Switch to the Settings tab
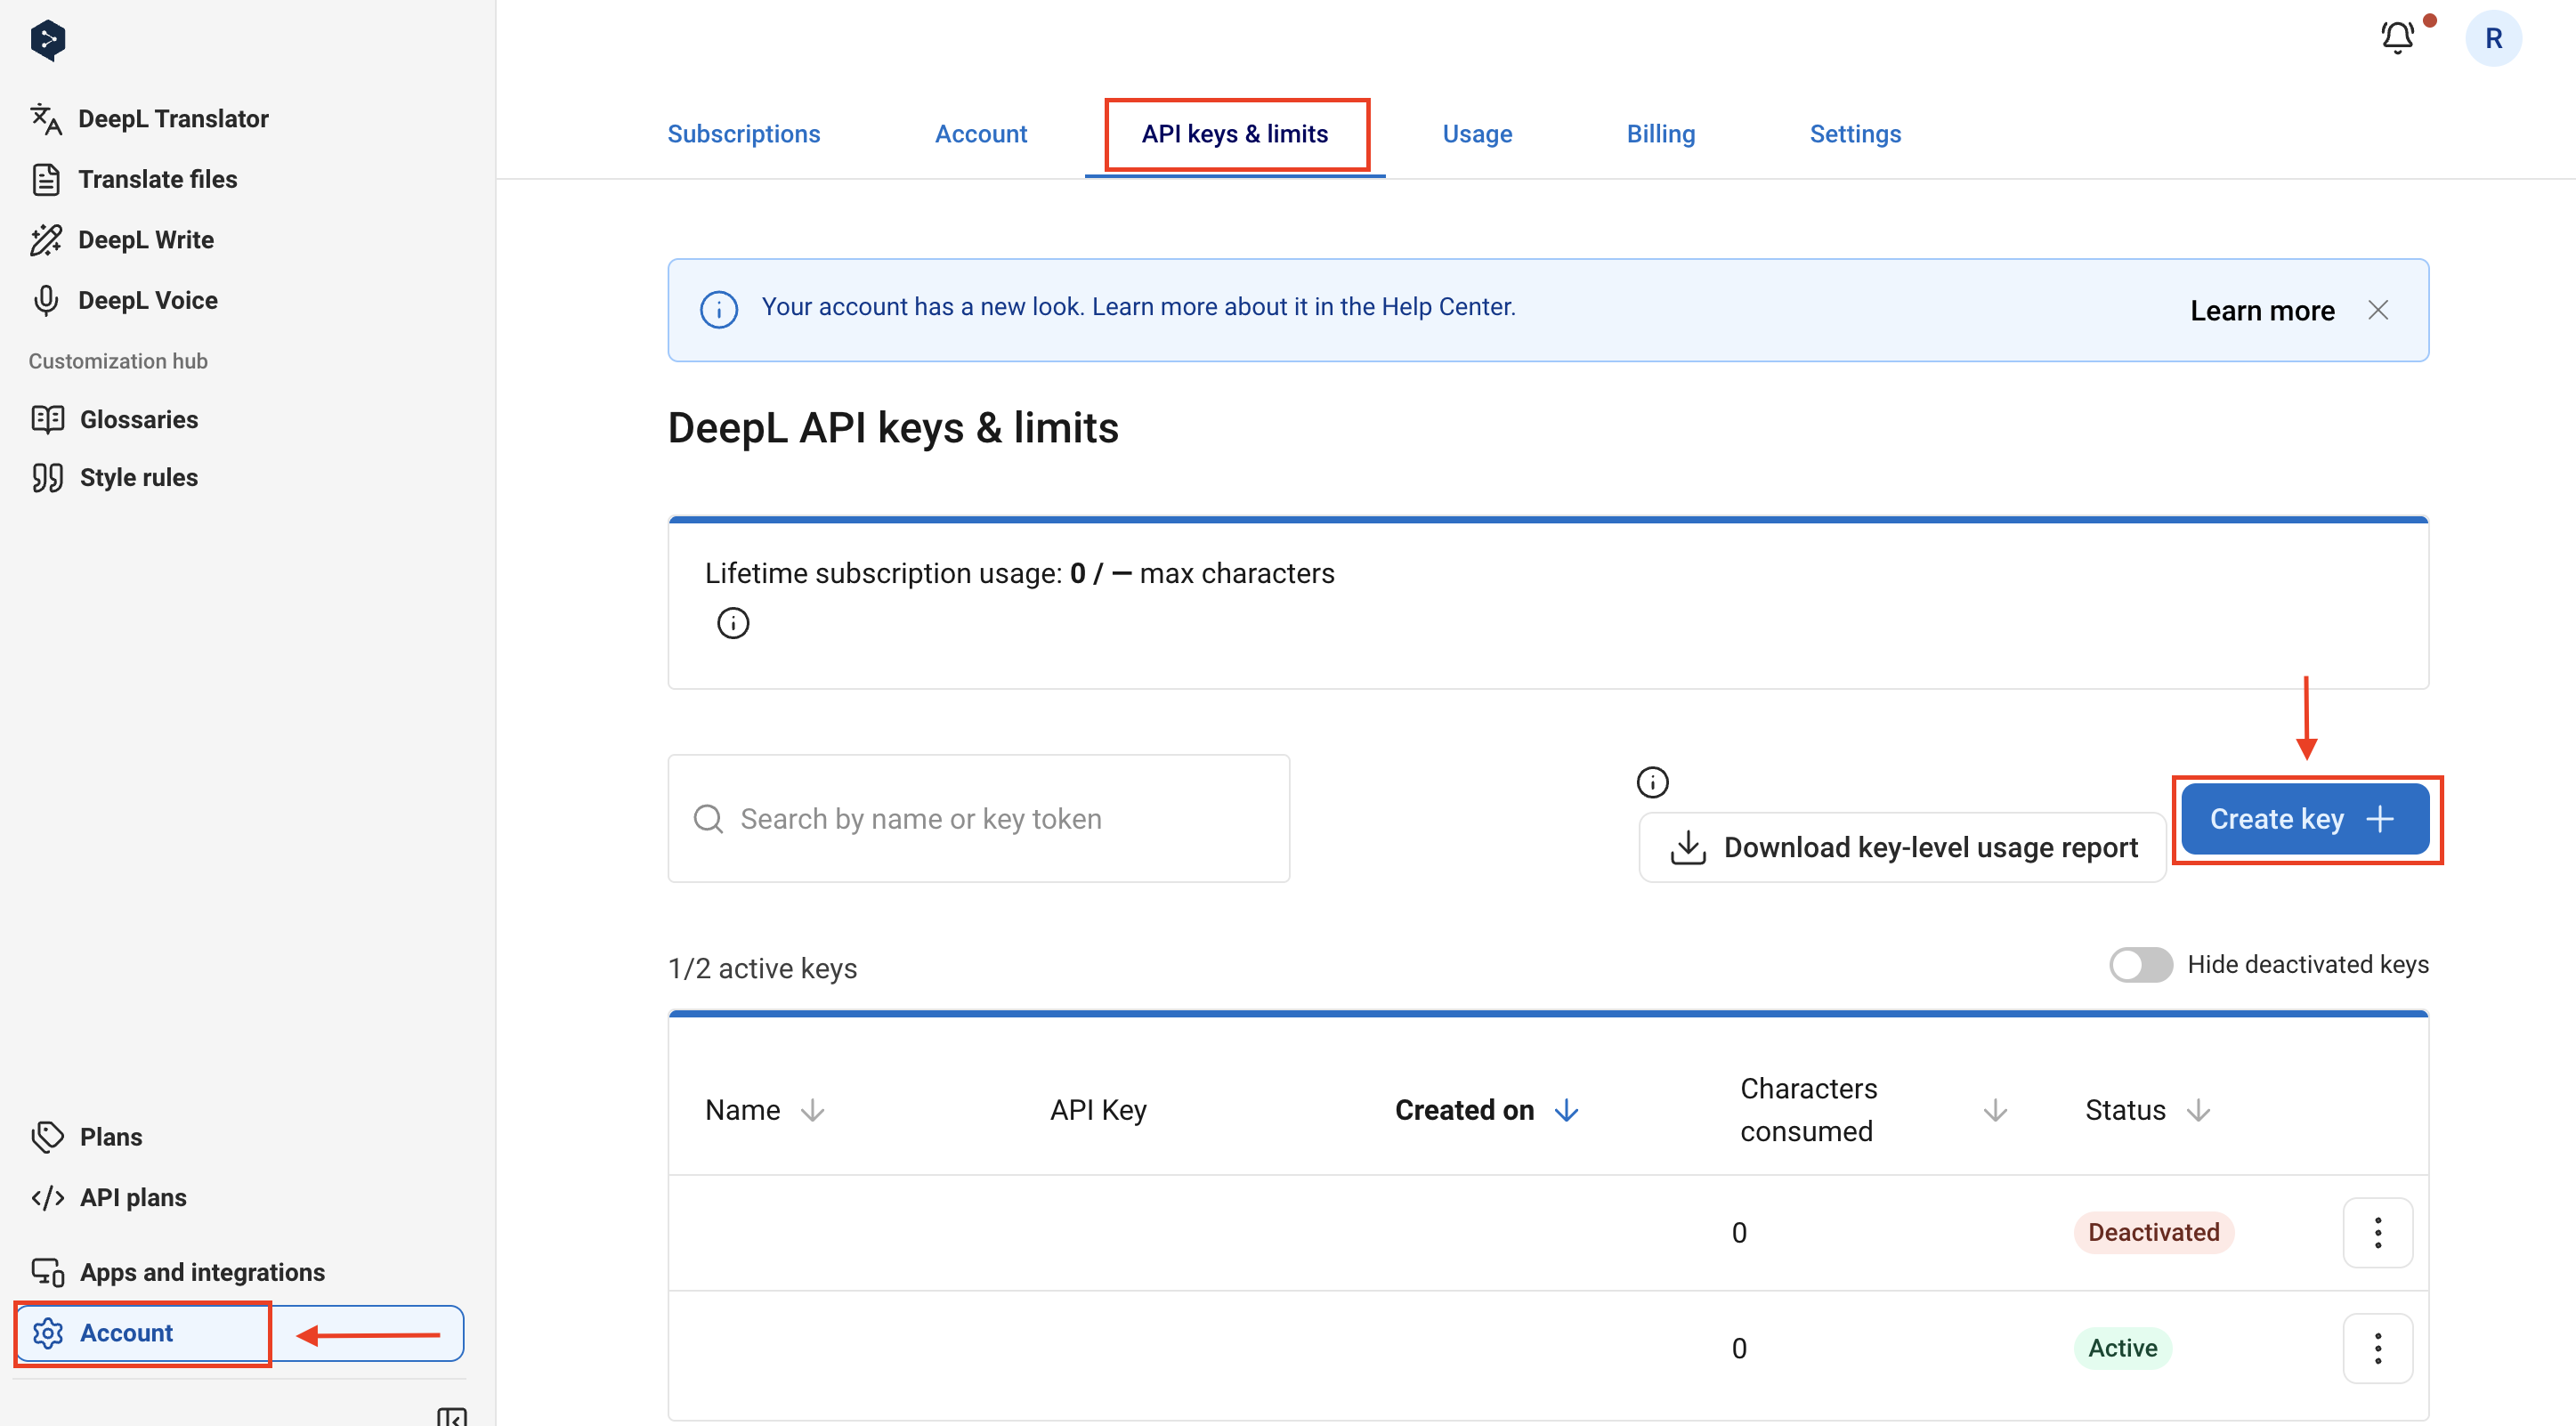This screenshot has width=2576, height=1426. coord(1855,134)
